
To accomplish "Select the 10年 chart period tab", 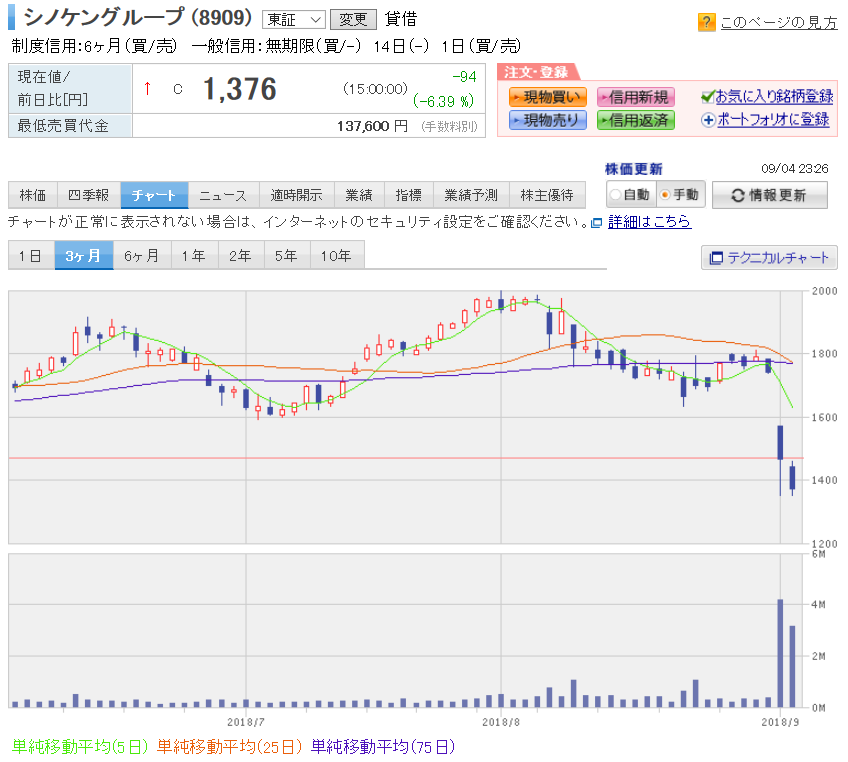I will tap(336, 255).
